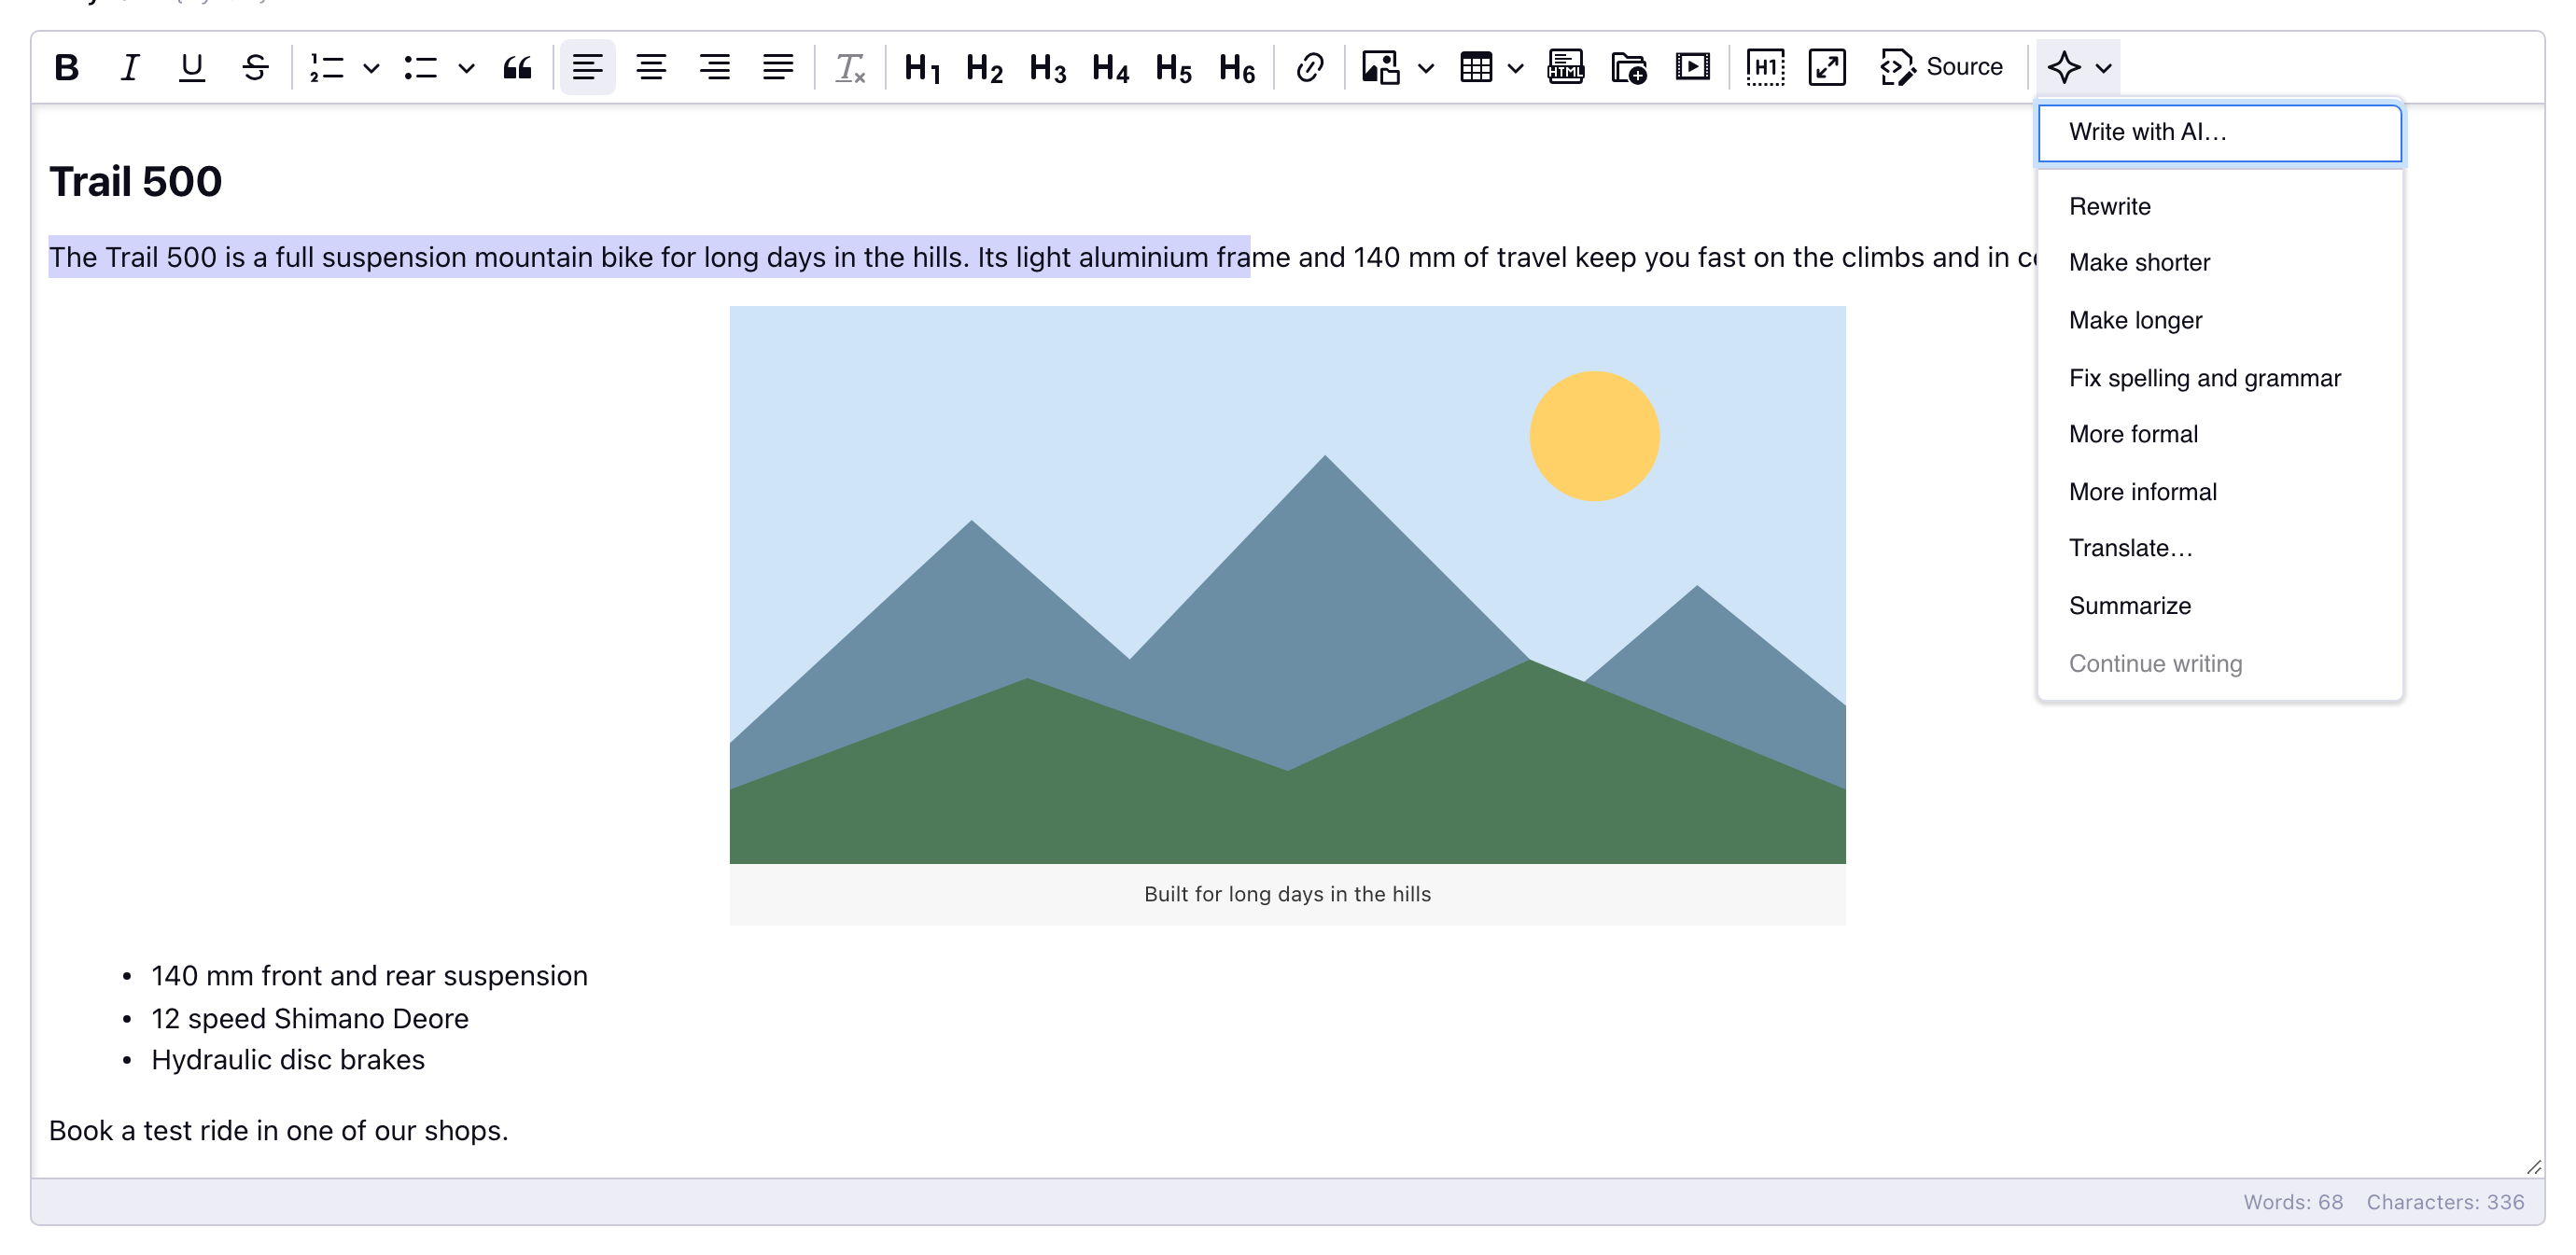Choose Fix spelling and grammar
The height and width of the screenshot is (1255, 2576).
coord(2219,378)
